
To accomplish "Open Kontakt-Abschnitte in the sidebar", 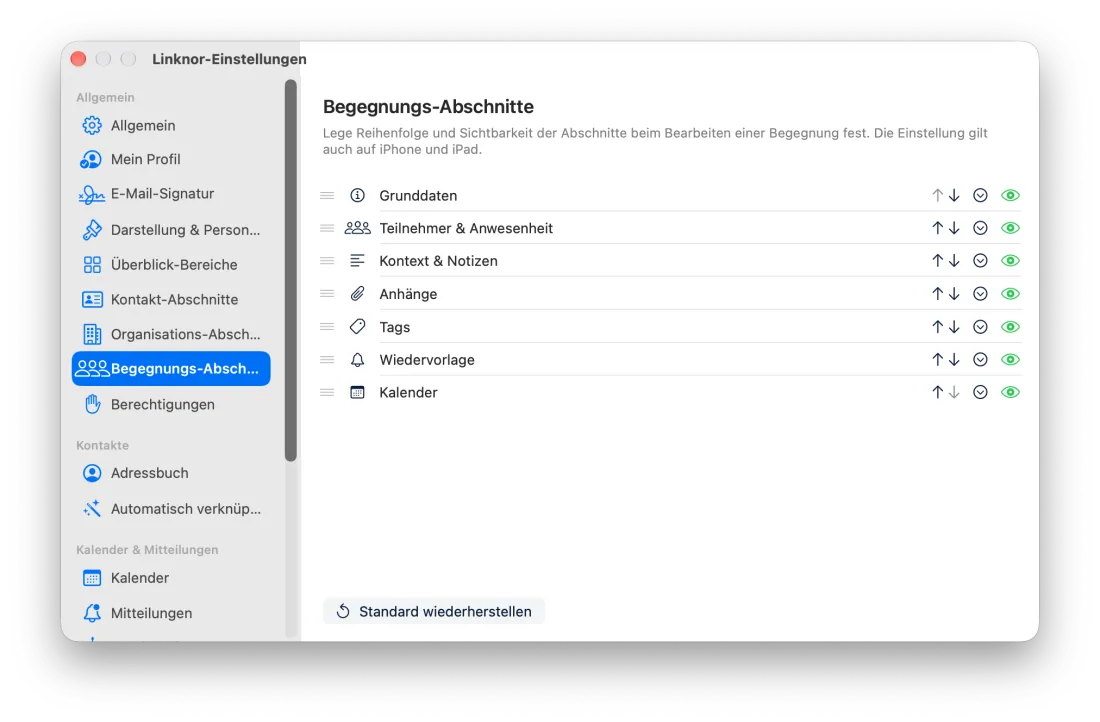I will coord(171,300).
